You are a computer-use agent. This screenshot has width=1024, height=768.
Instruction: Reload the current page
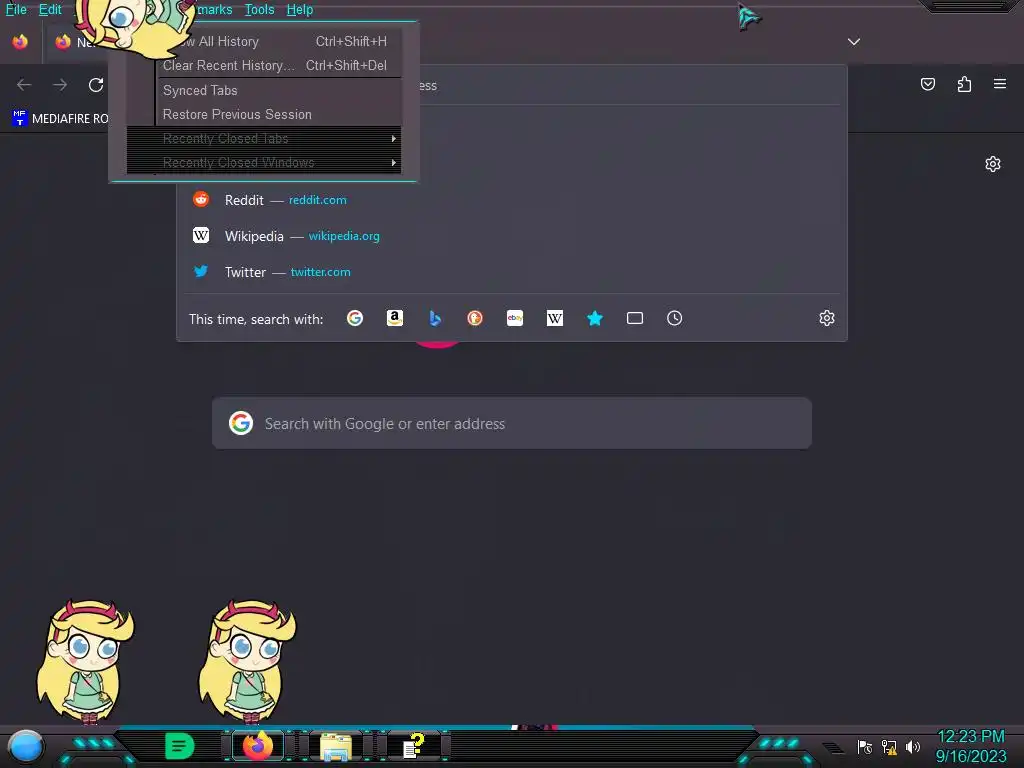(x=96, y=85)
